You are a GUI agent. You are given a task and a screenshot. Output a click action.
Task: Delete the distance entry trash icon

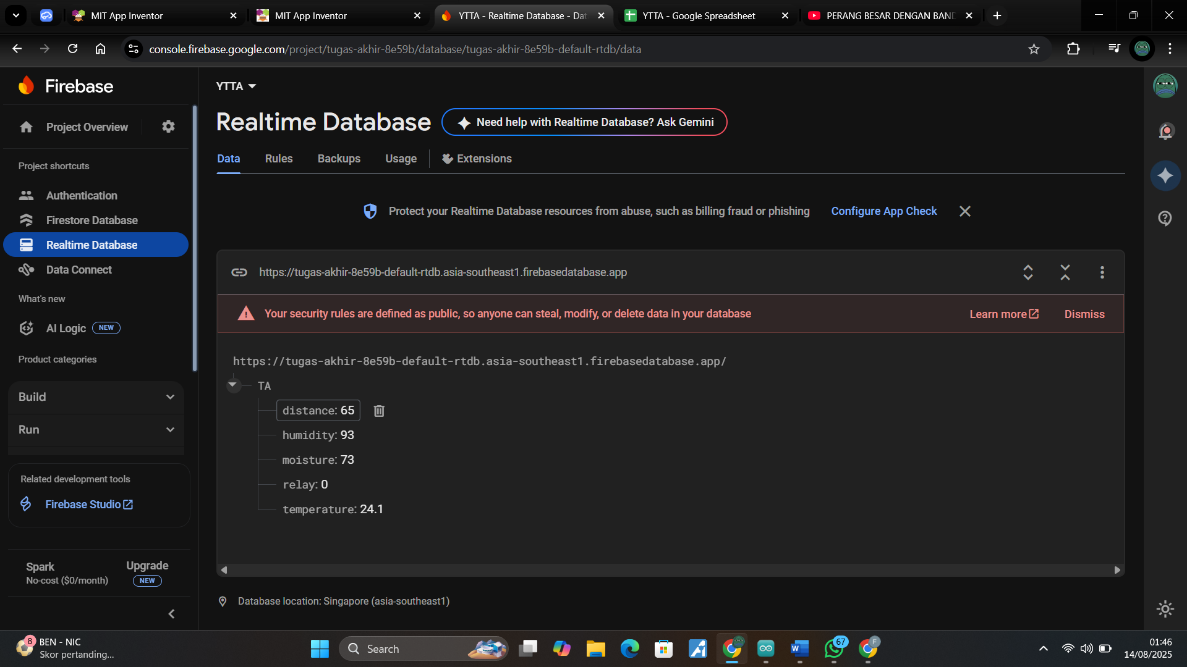click(x=379, y=410)
